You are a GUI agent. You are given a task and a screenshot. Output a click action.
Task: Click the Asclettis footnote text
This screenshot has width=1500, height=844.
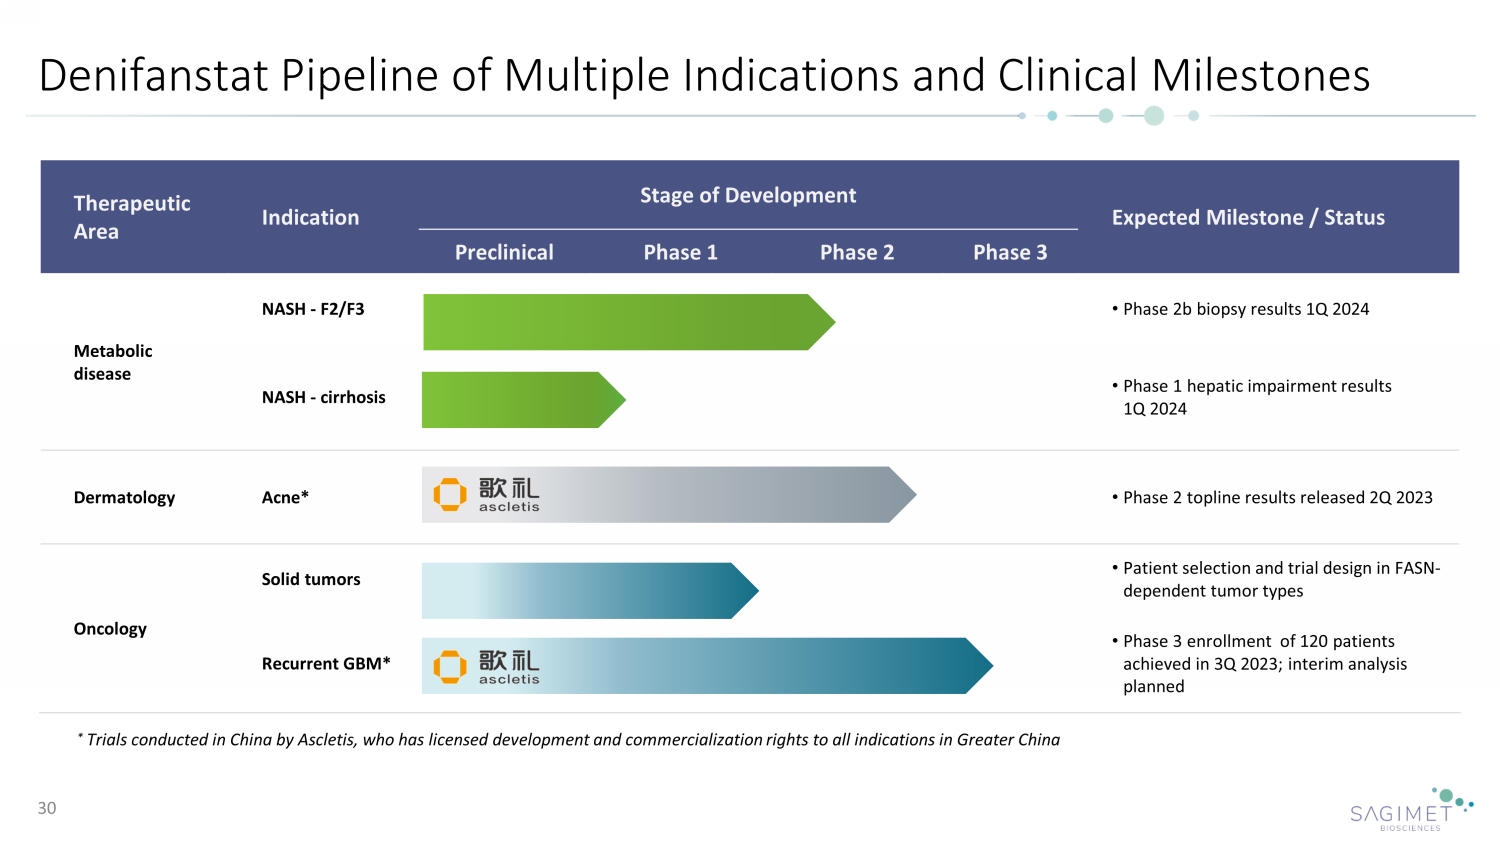pyautogui.click(x=572, y=740)
